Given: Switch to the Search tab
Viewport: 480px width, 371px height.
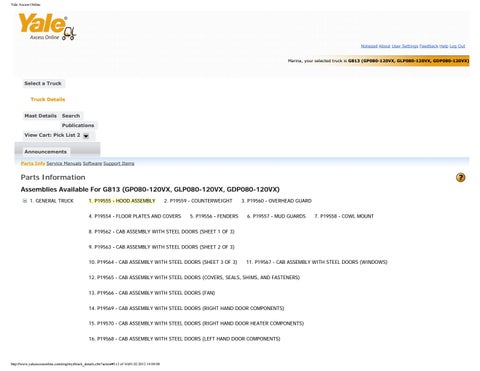Looking at the screenshot, I should click(71, 116).
